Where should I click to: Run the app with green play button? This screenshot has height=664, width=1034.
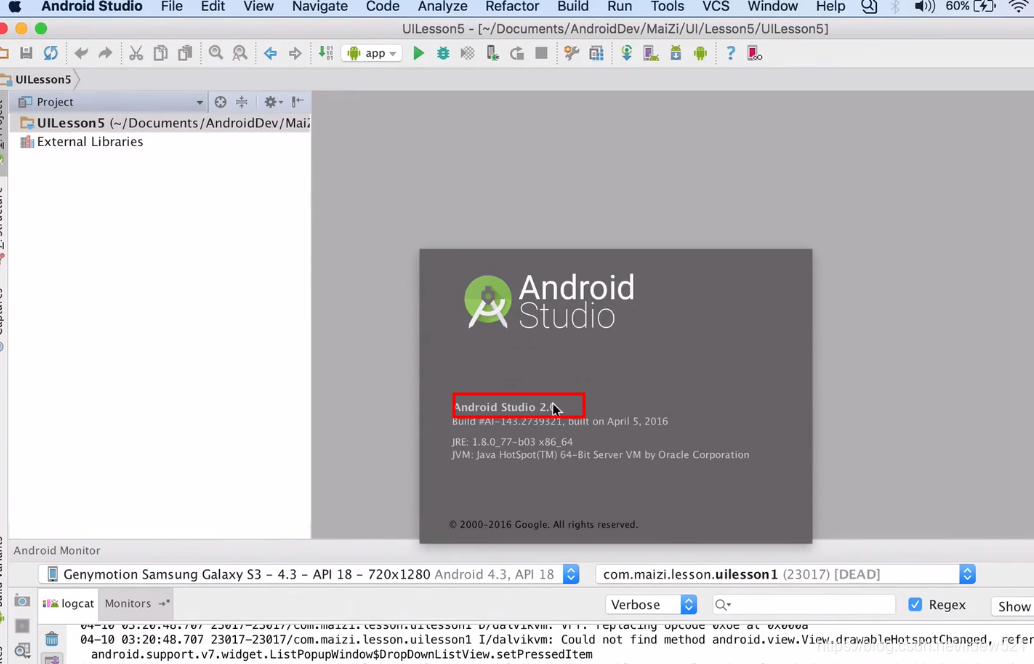418,53
